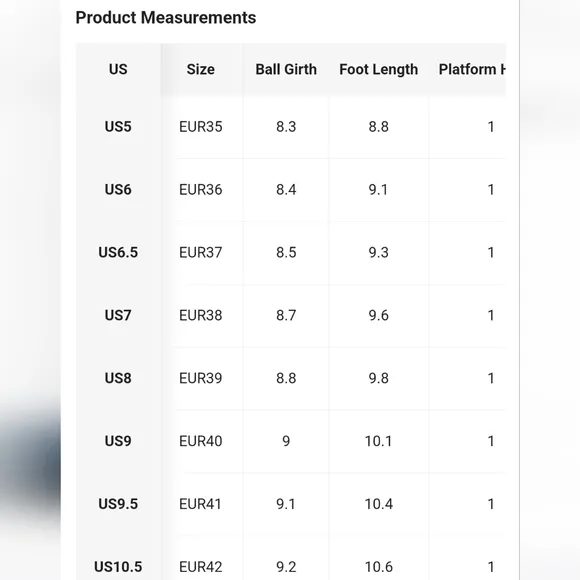580x580 pixels.
Task: Click the EUR42 size cell
Action: coord(200,567)
